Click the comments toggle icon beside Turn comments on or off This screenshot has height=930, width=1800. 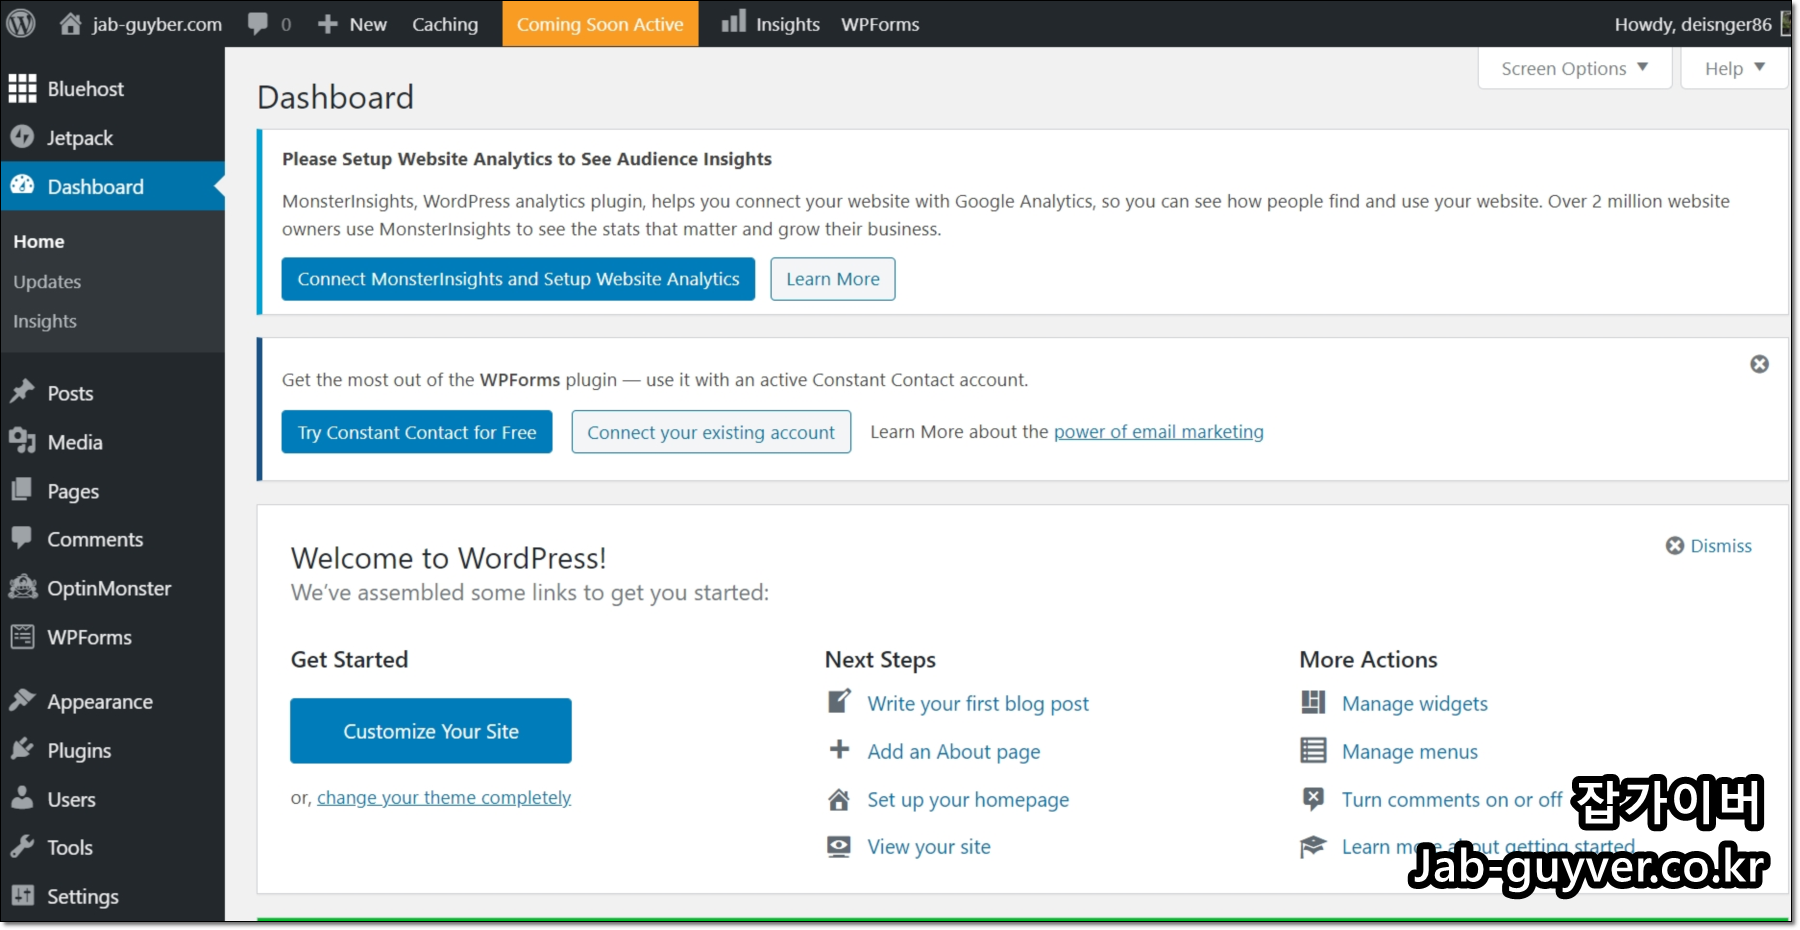[1313, 799]
